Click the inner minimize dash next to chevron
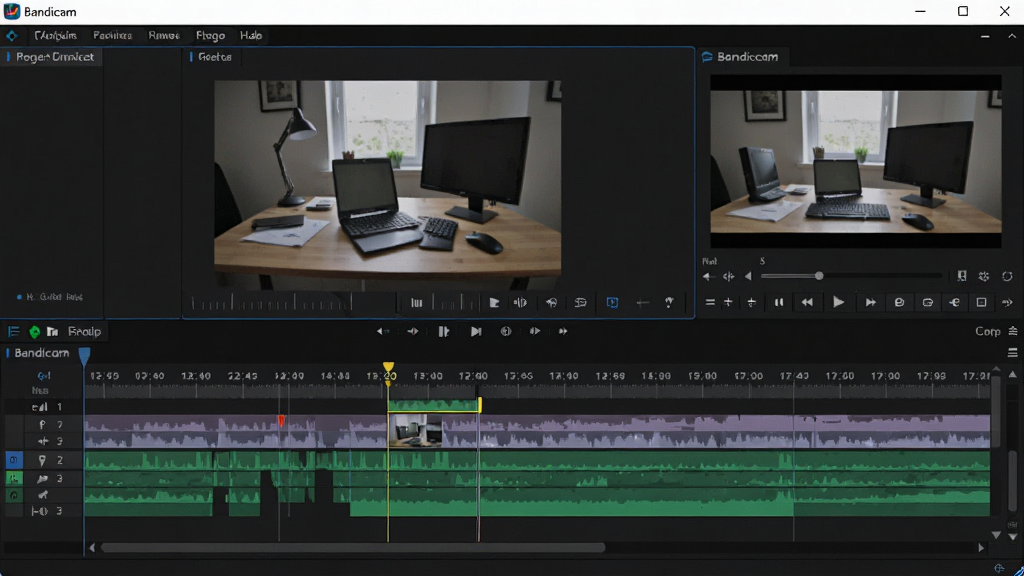This screenshot has height=576, width=1024. (x=985, y=37)
